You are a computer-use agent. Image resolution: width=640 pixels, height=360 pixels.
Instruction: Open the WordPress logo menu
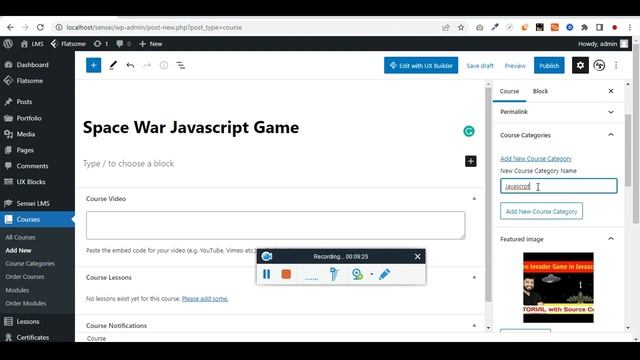(8, 44)
